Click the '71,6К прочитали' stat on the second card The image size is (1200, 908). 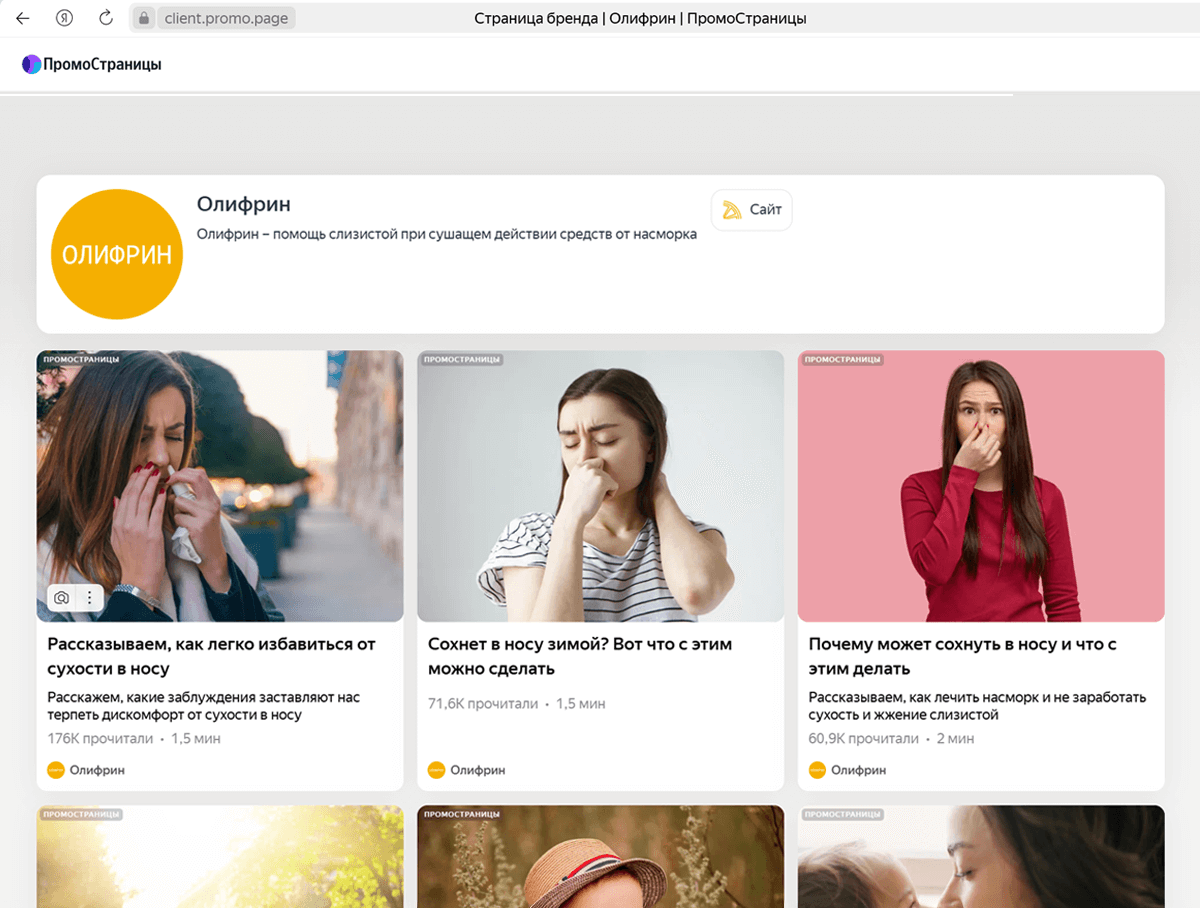pyautogui.click(x=483, y=704)
